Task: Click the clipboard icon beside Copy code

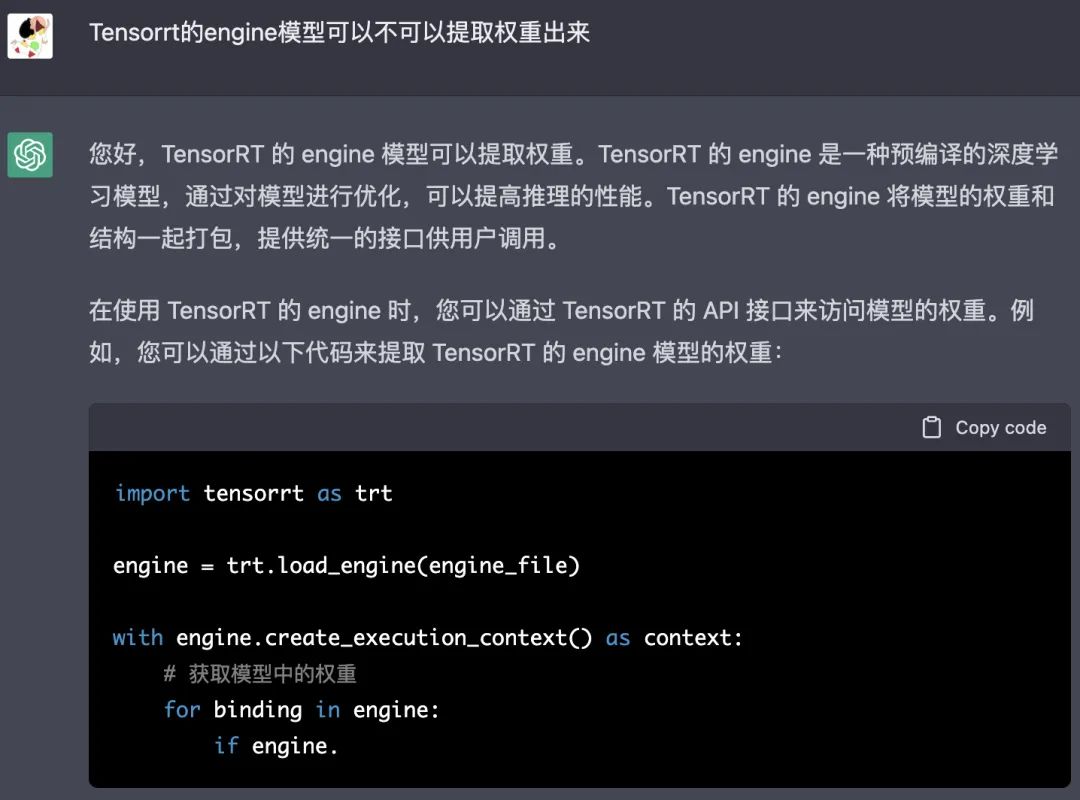Action: pyautogui.click(x=931, y=427)
